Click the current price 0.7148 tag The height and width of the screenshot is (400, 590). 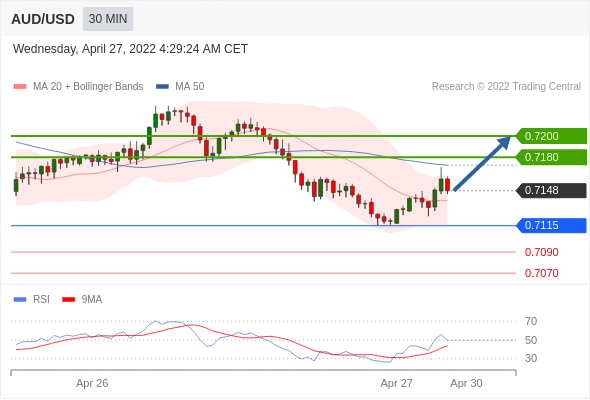tap(551, 190)
